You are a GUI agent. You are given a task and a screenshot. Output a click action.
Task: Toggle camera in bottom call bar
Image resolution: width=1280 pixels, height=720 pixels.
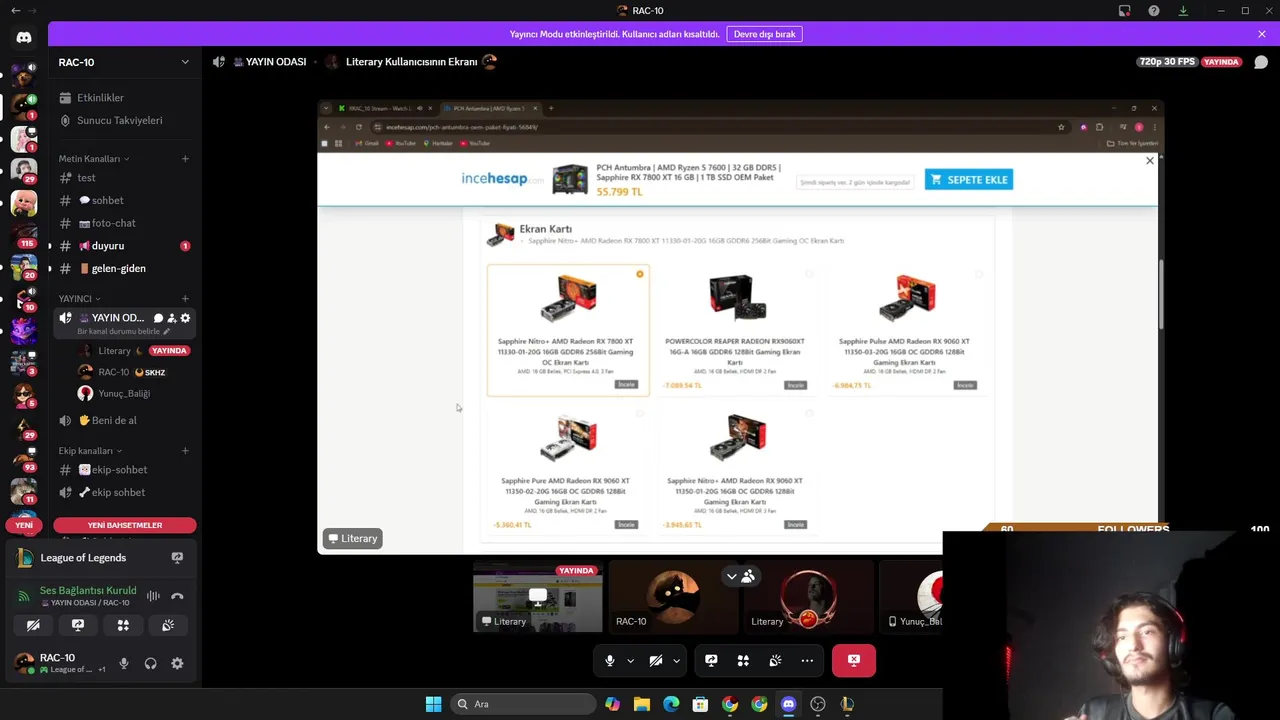tap(656, 661)
